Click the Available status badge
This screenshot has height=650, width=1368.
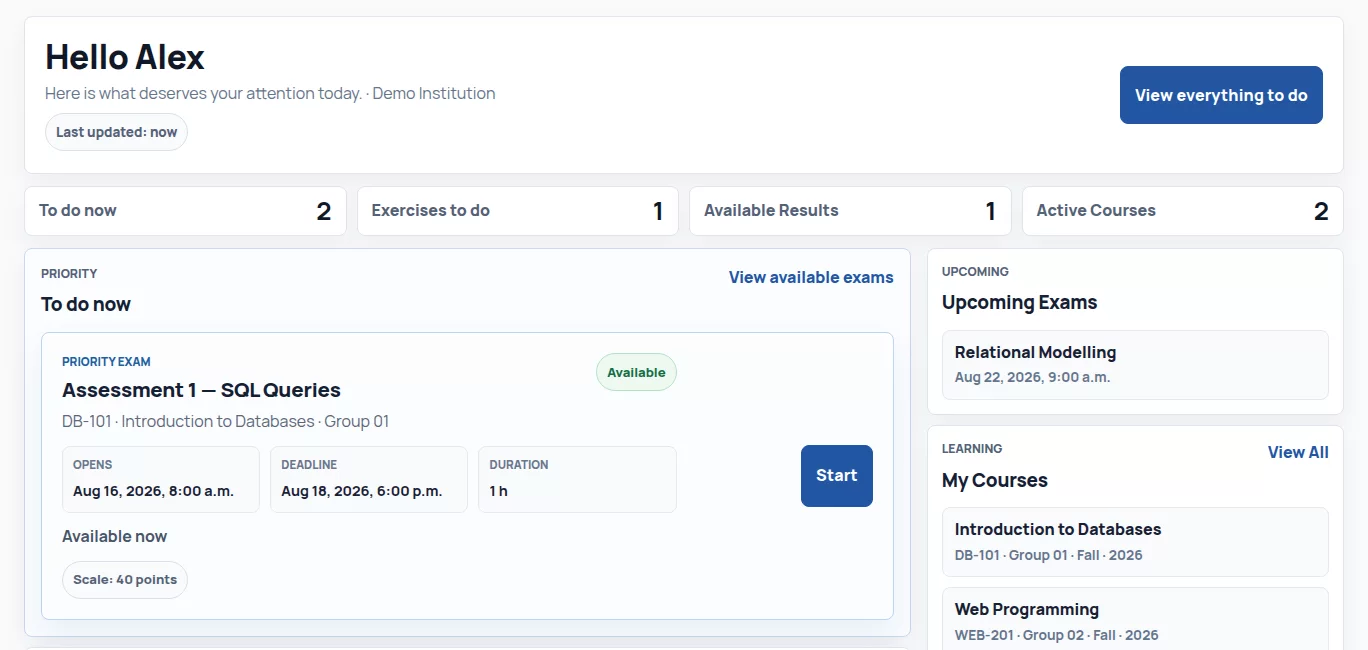click(636, 372)
